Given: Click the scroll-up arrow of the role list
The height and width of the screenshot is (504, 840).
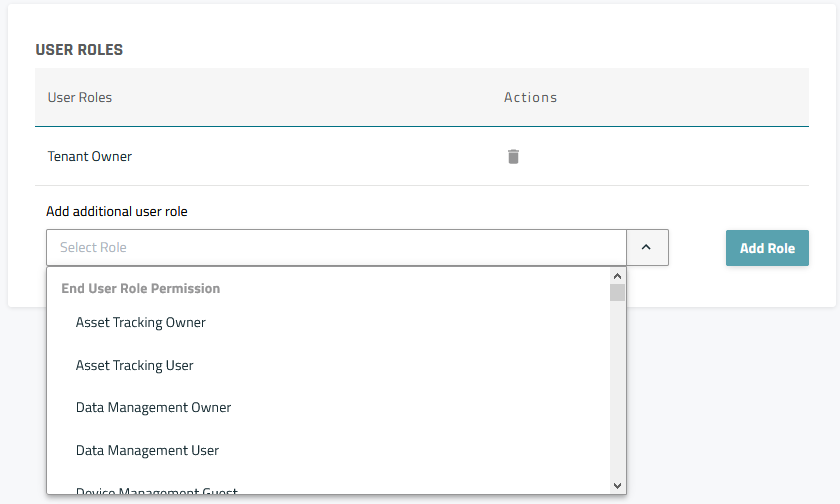Looking at the screenshot, I should pos(617,276).
